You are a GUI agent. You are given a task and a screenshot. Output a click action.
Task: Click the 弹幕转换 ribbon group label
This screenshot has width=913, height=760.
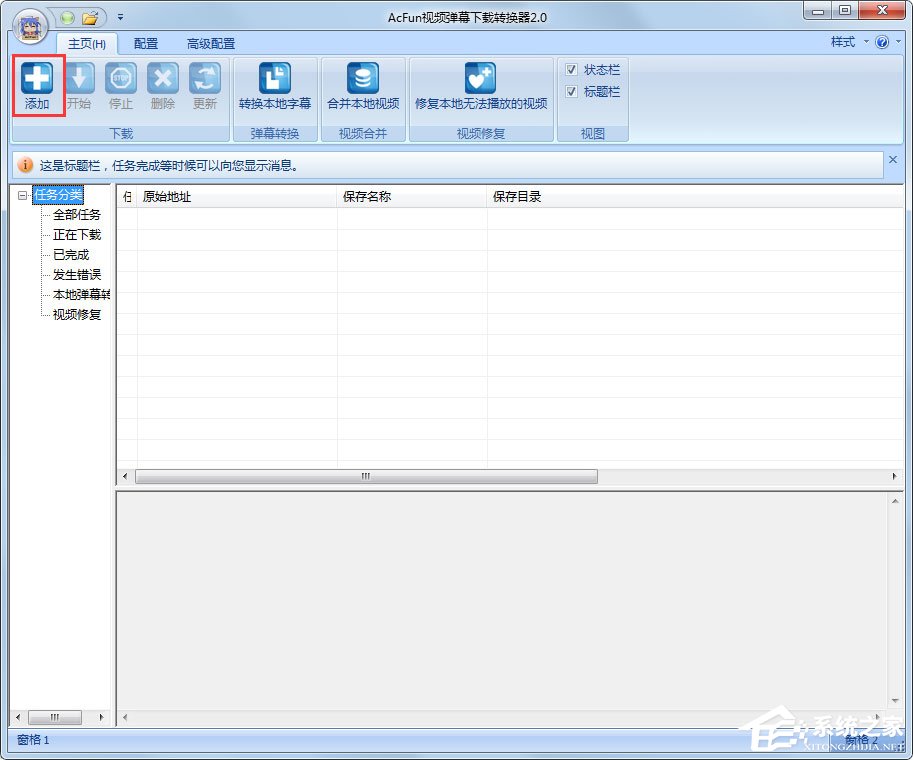click(275, 133)
